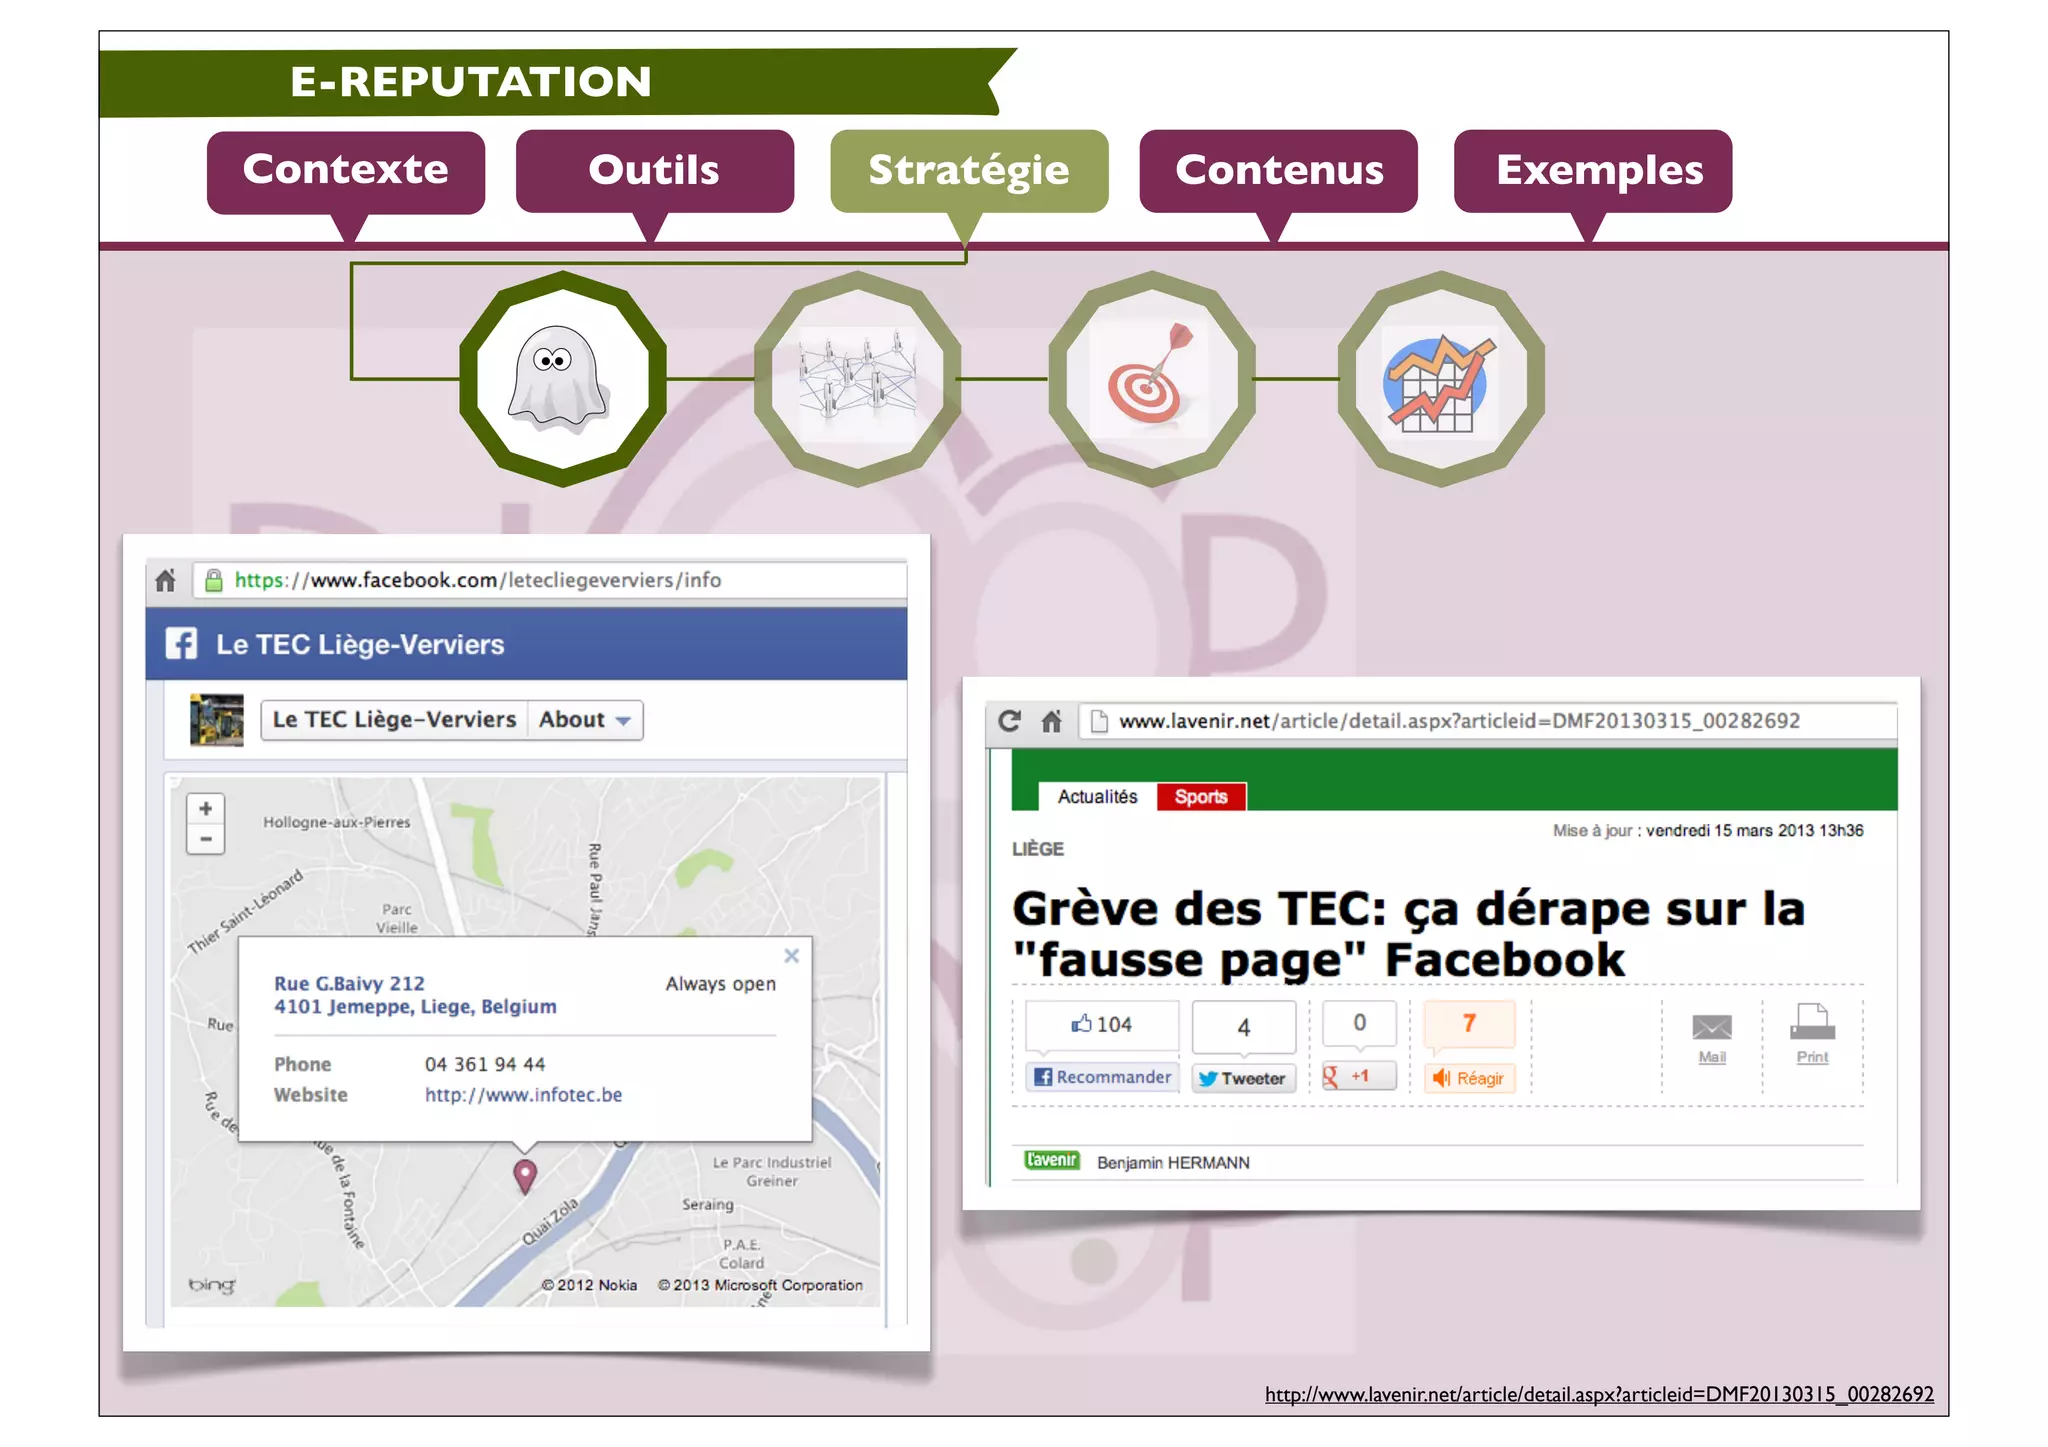Open the red Sports tab

click(1201, 797)
